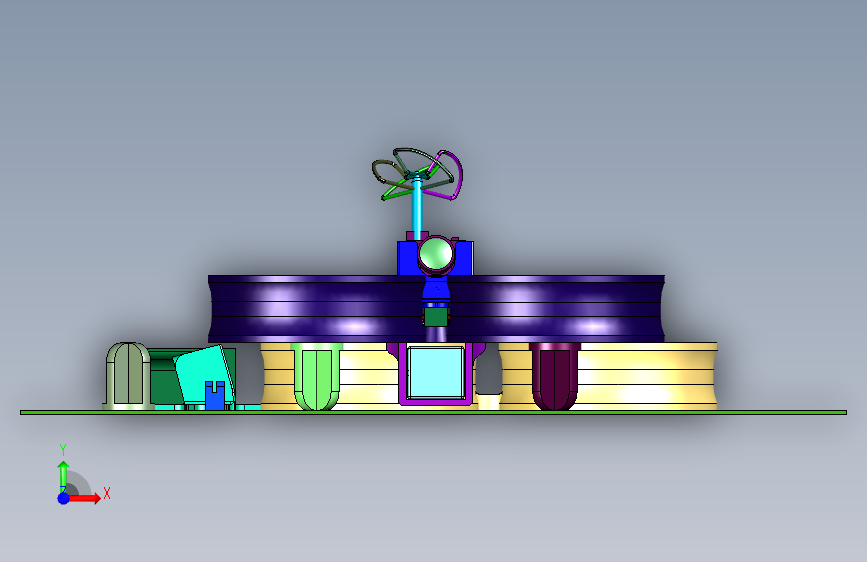Screen dimensions: 867x562
Task: Click the green Y axis arrow of triad
Action: click(x=63, y=475)
